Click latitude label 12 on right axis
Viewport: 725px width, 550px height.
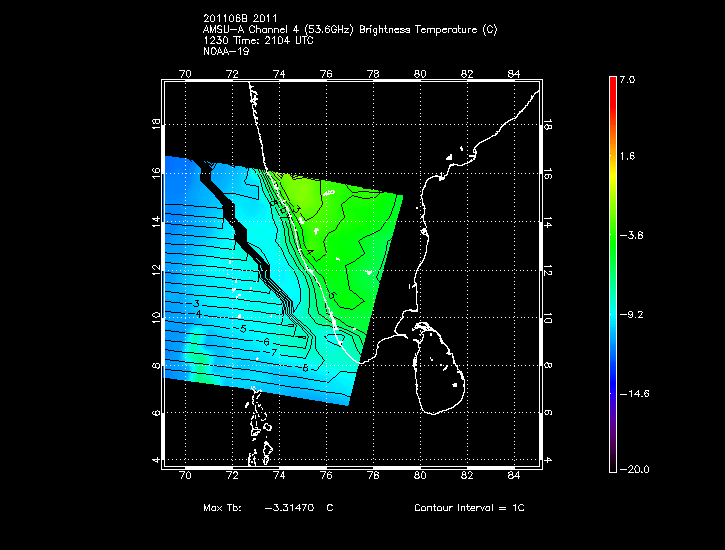(547, 270)
